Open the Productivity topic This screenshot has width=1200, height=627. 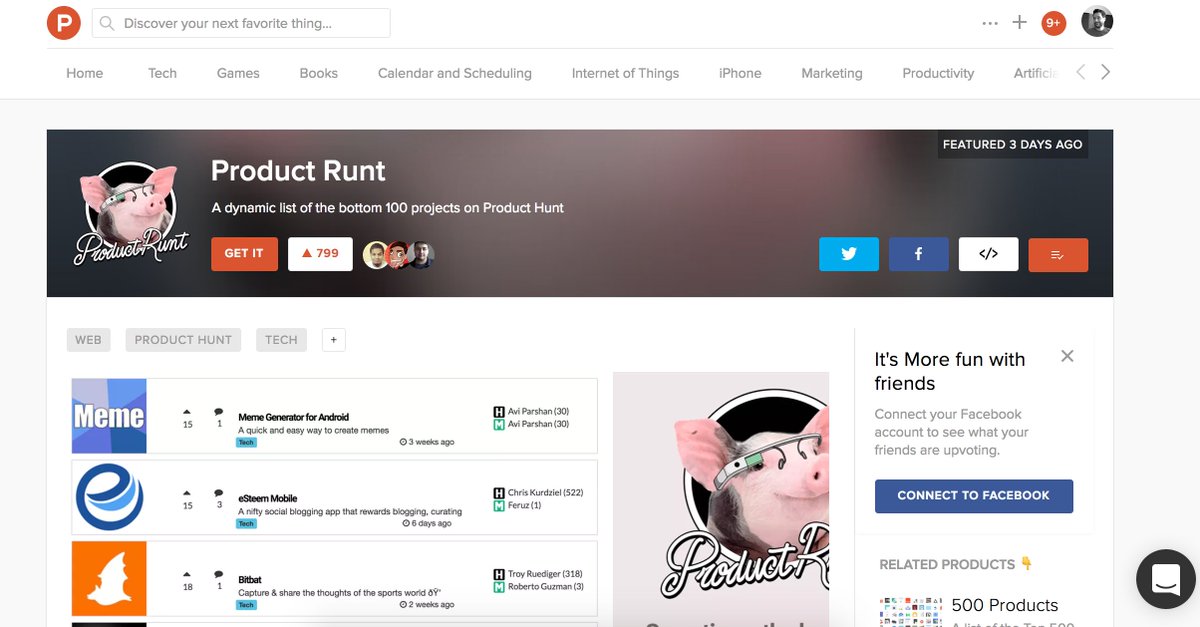point(938,73)
